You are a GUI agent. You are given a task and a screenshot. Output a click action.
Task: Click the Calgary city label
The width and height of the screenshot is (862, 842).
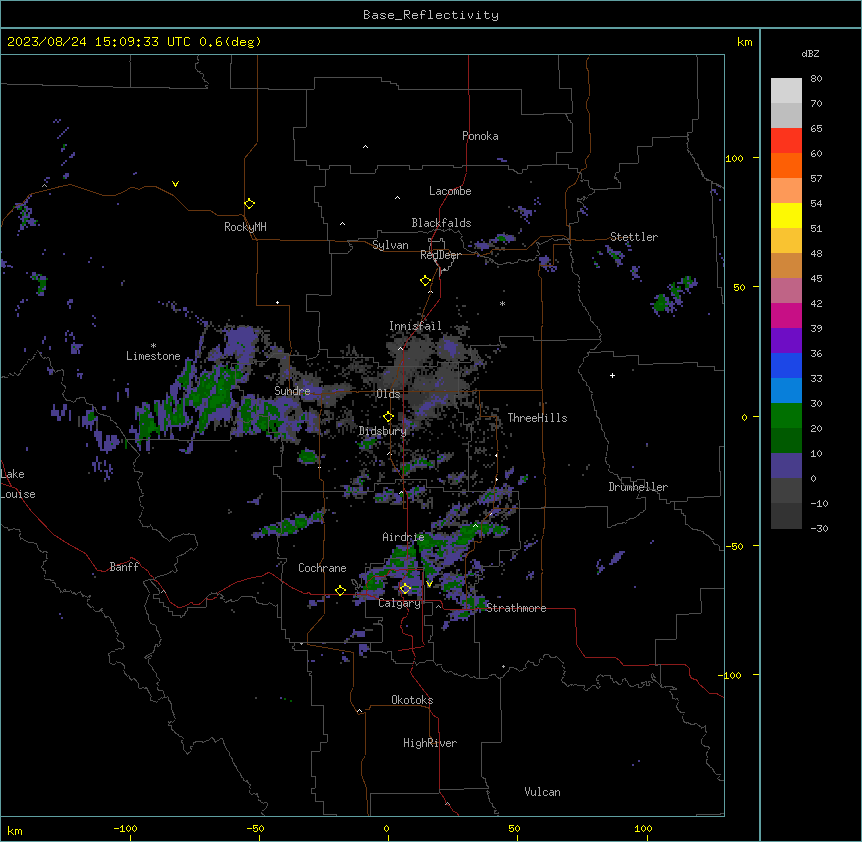(x=400, y=603)
